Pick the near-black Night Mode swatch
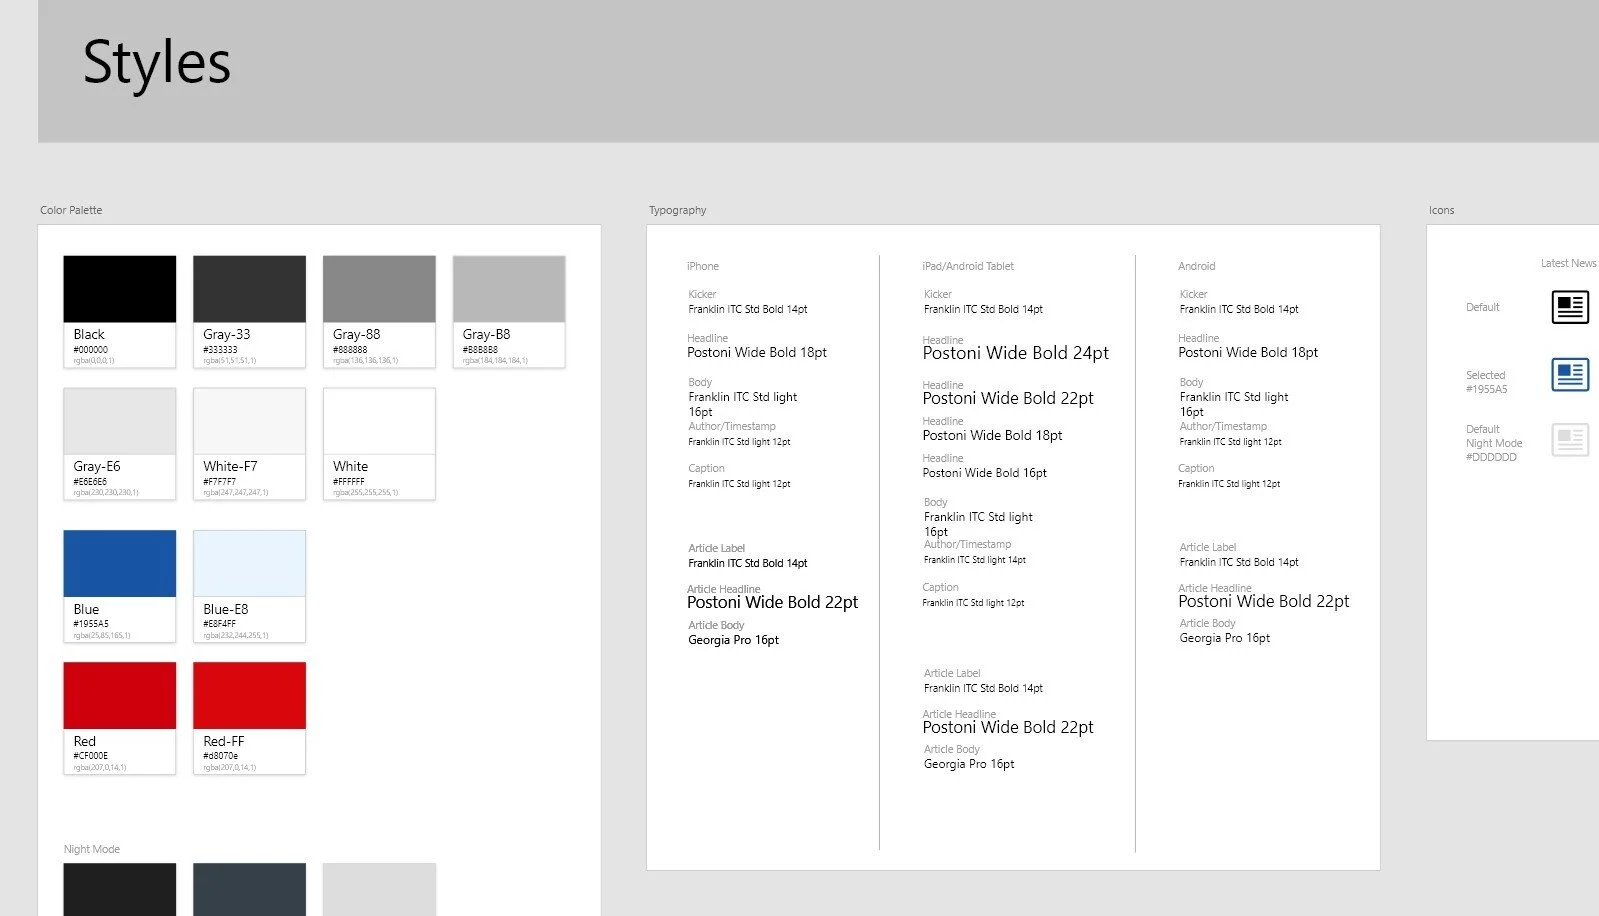 (x=120, y=890)
